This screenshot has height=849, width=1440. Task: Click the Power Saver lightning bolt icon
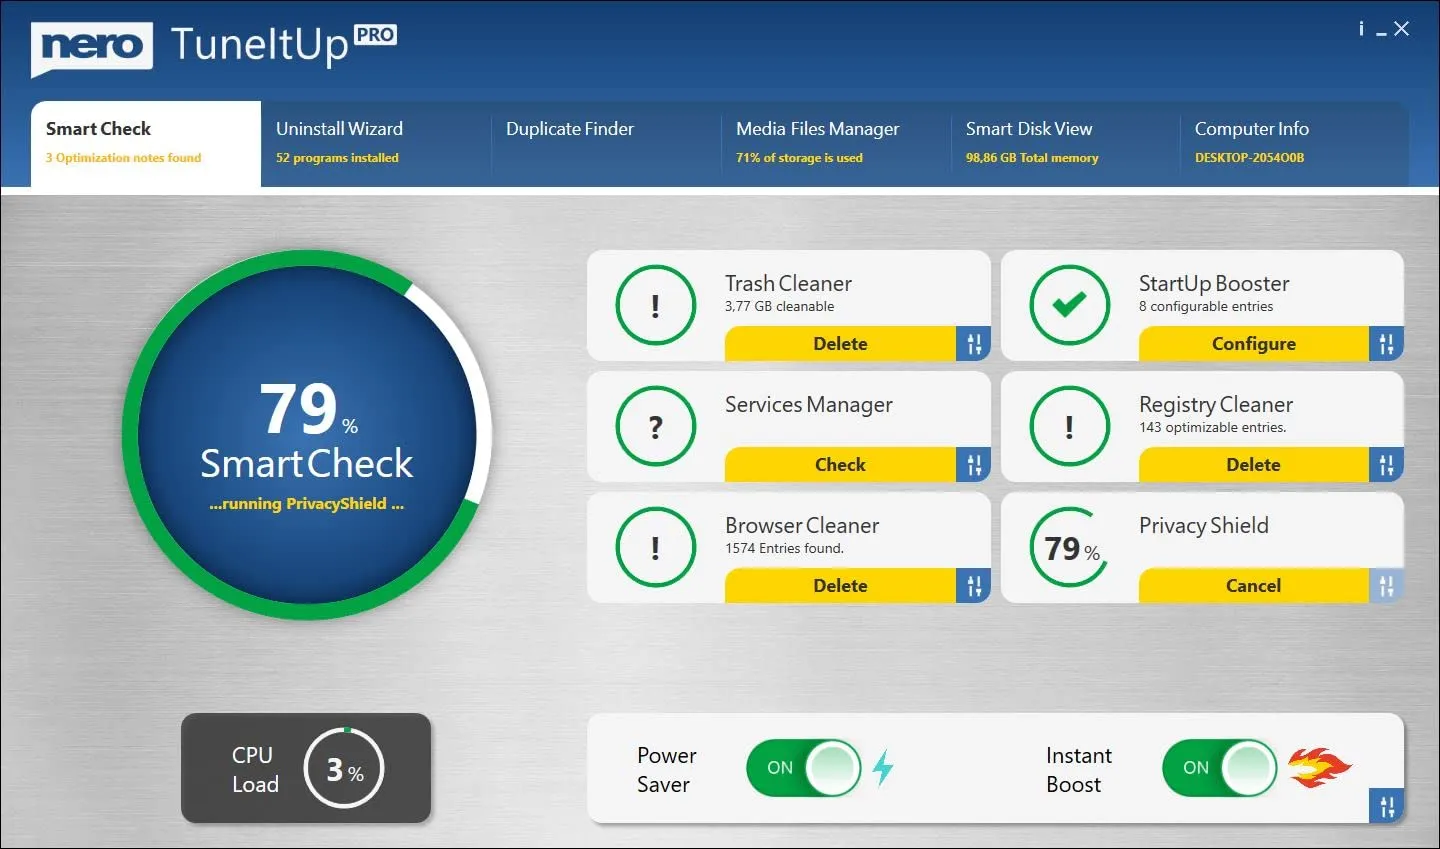(x=882, y=768)
